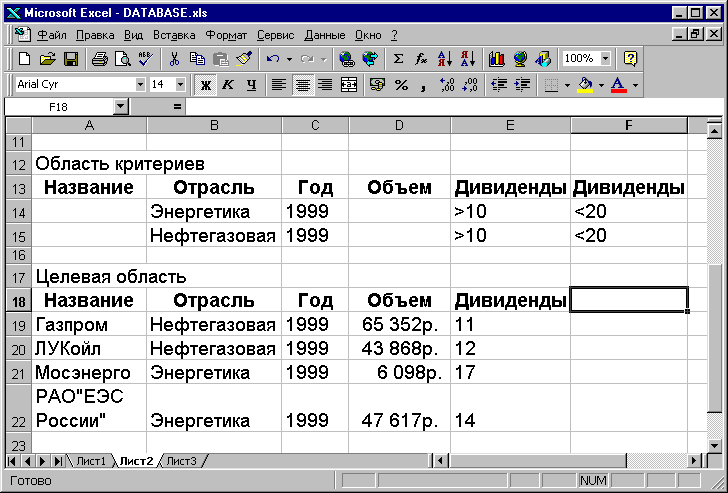
Task: Expand the undo history arrow
Action: (x=289, y=59)
